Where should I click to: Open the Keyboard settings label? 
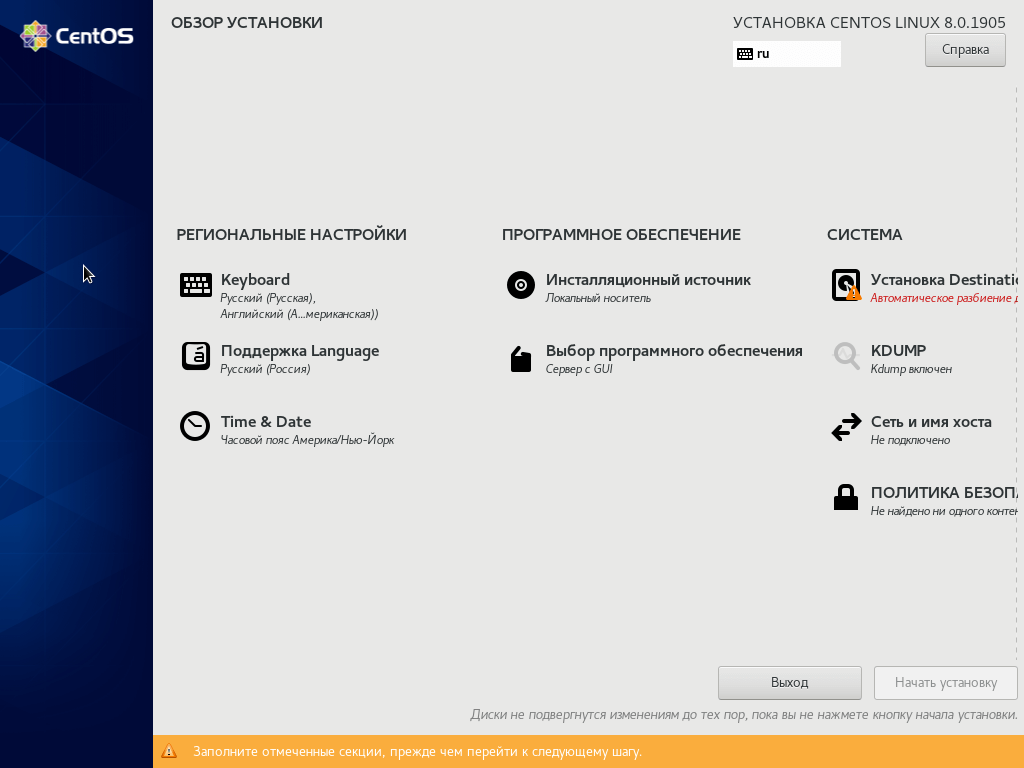(x=255, y=280)
